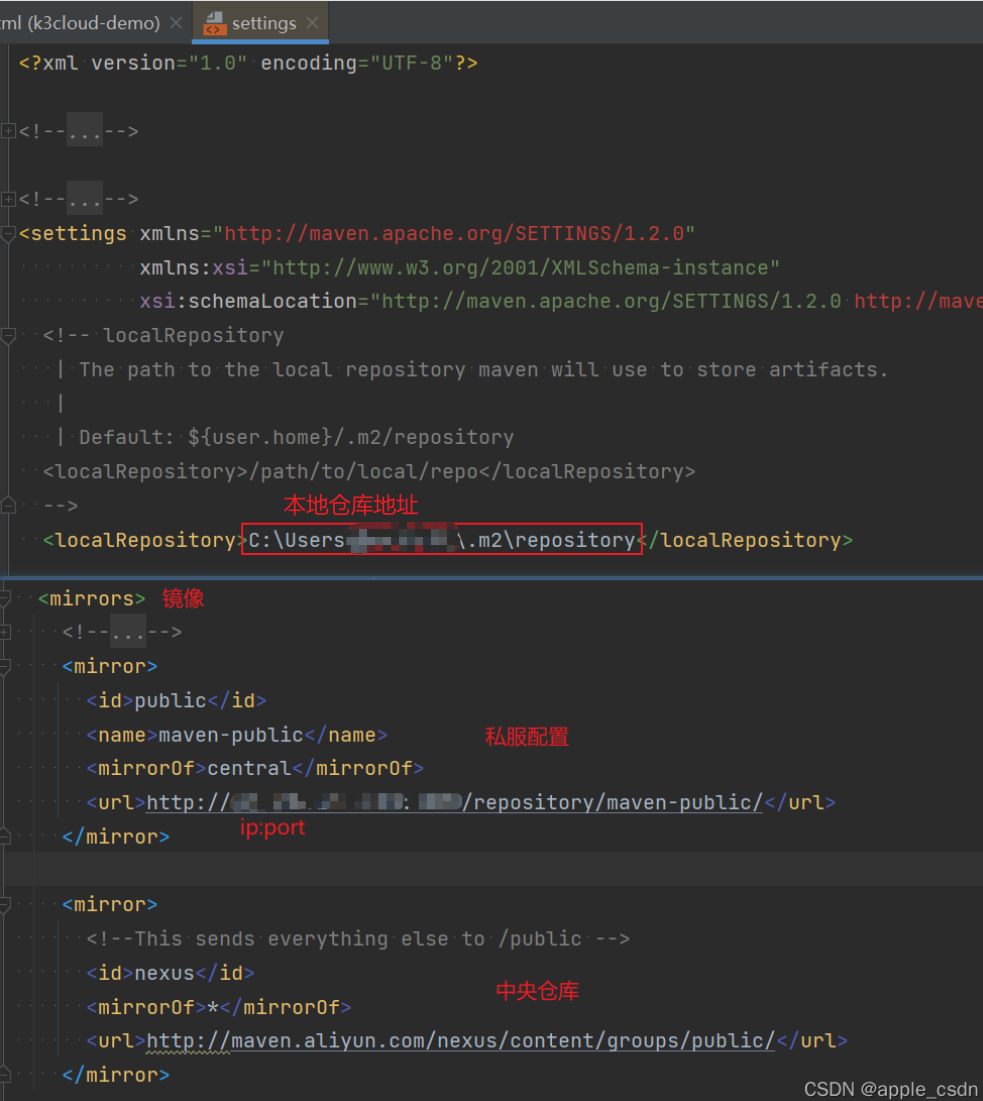Click the opening settings tag name

(79, 233)
